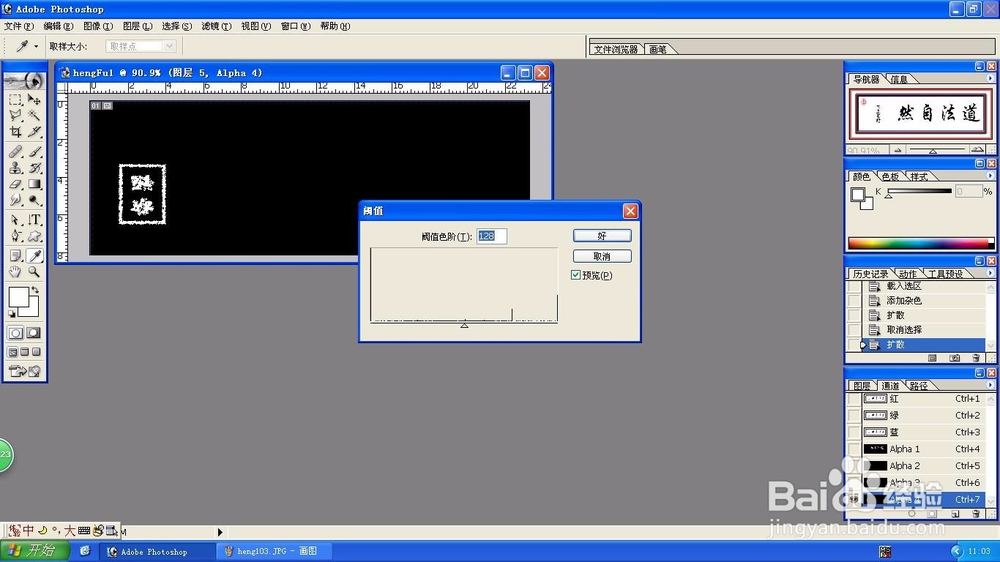Toggle visibility of 红 channel
The width and height of the screenshot is (1000, 562).
click(x=853, y=399)
